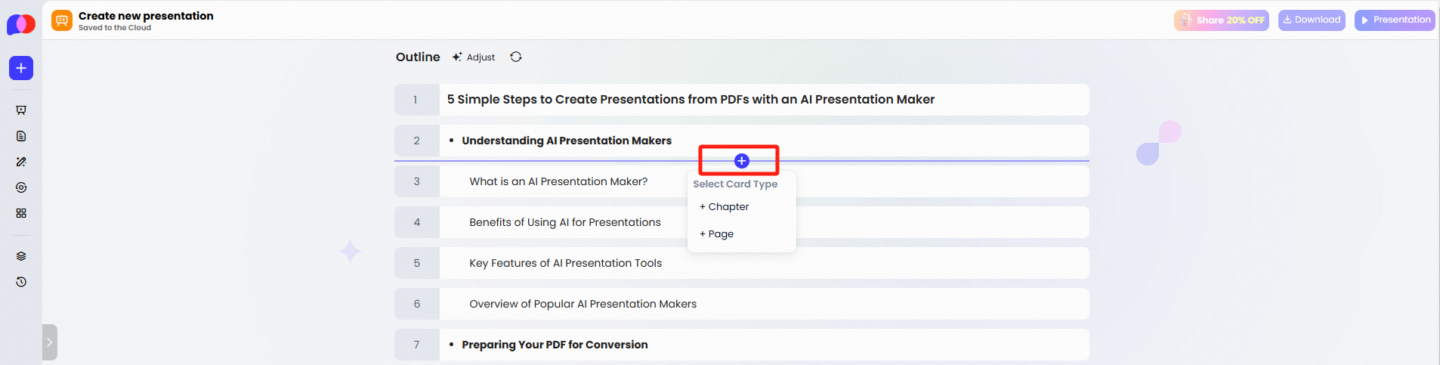Open the history clock icon in sidebar
The image size is (1440, 365).
pyautogui.click(x=21, y=282)
